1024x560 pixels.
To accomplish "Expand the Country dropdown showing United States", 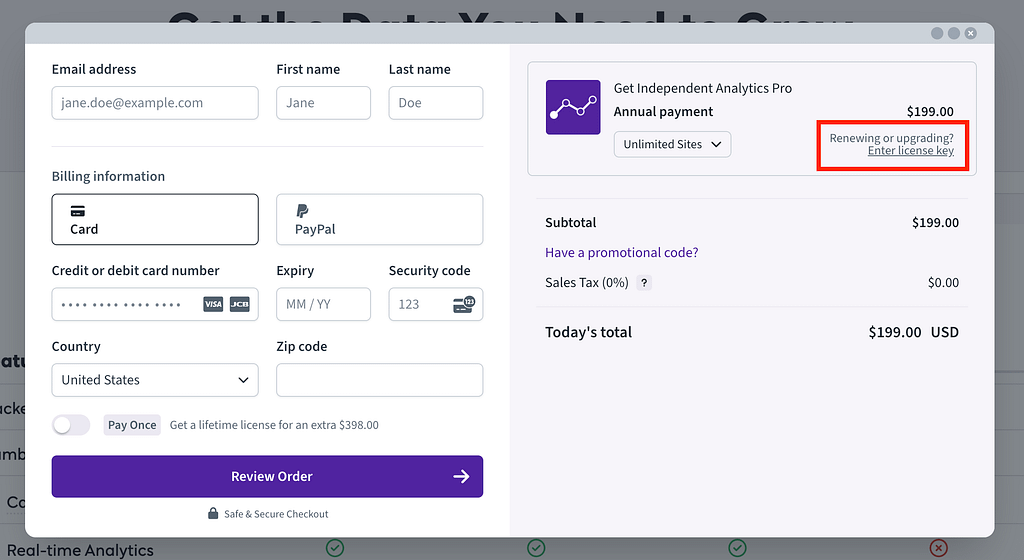I will 155,380.
